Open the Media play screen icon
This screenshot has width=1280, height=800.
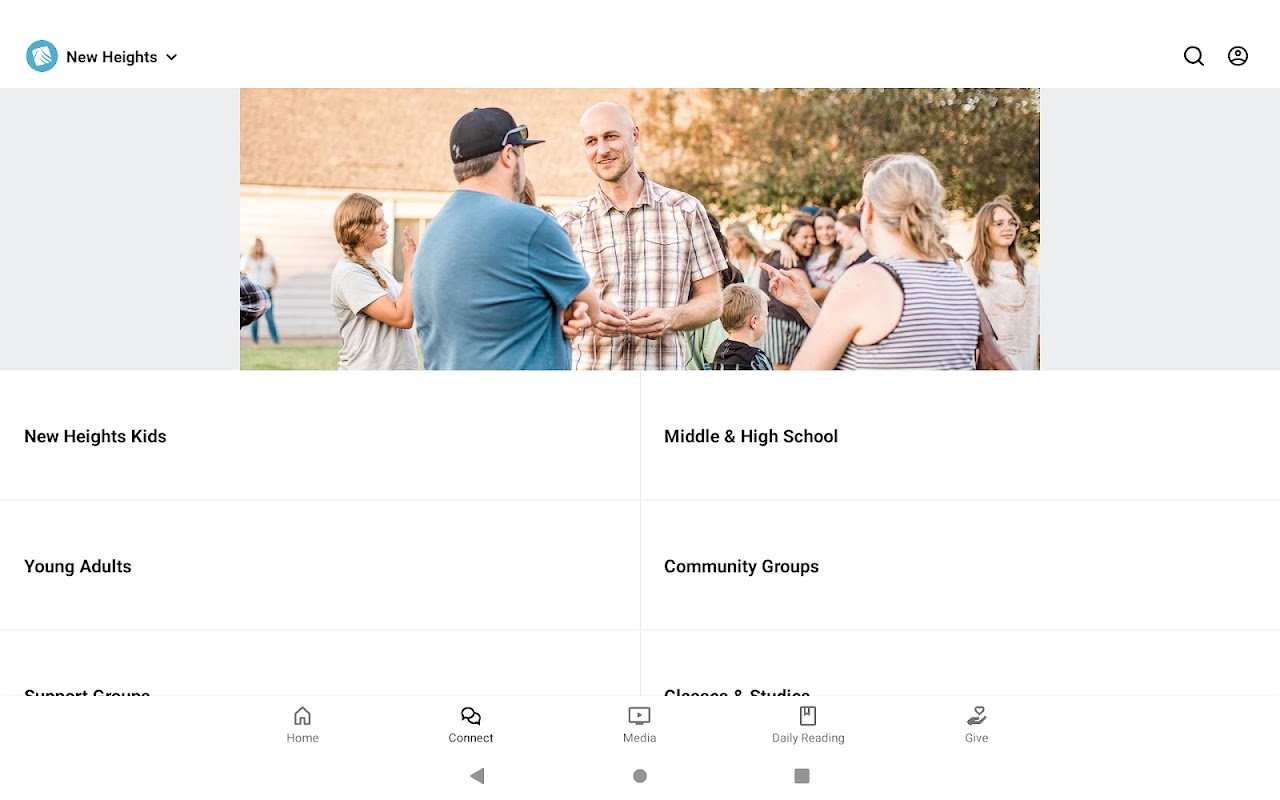[639, 716]
